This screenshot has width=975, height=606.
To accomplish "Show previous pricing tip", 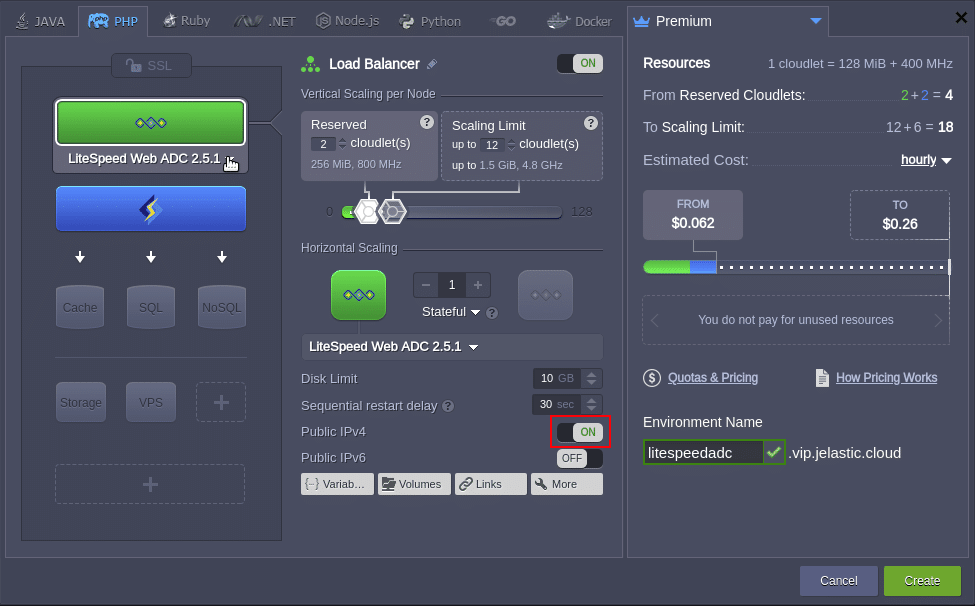I will [654, 320].
